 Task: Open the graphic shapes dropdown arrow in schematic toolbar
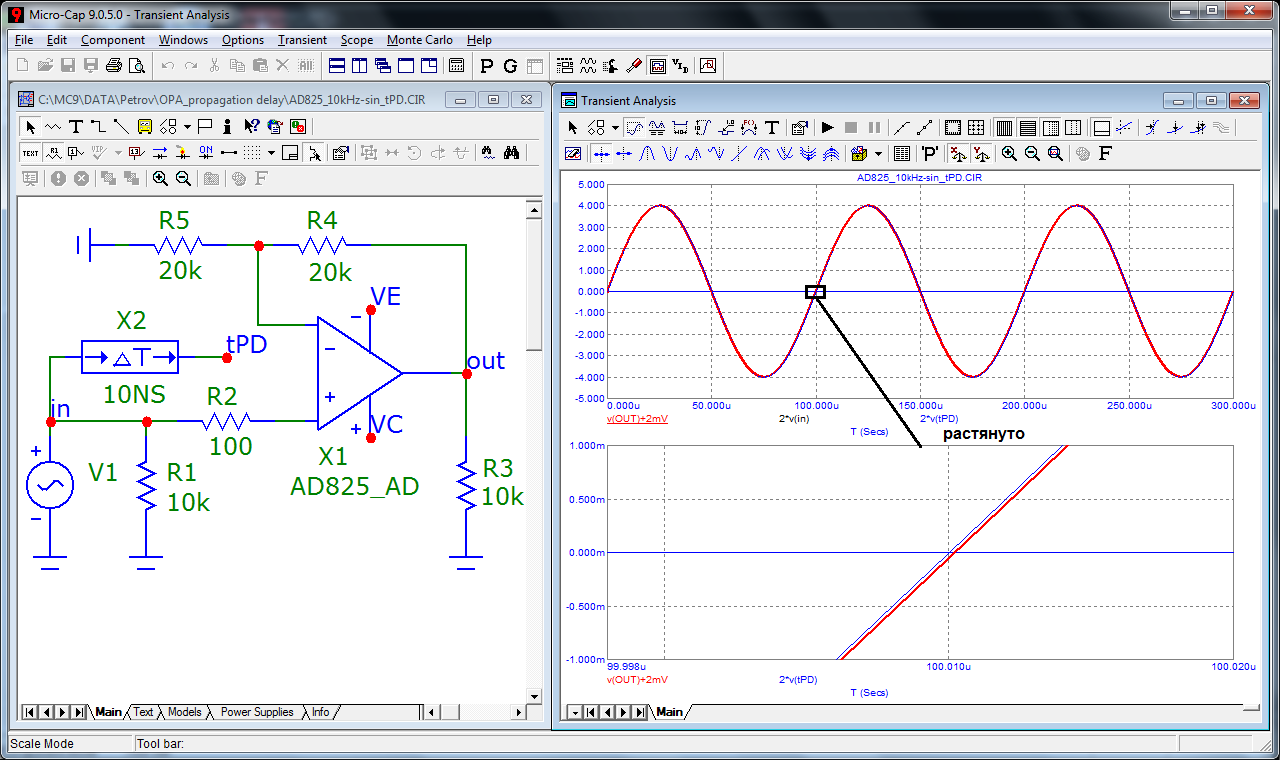click(189, 126)
